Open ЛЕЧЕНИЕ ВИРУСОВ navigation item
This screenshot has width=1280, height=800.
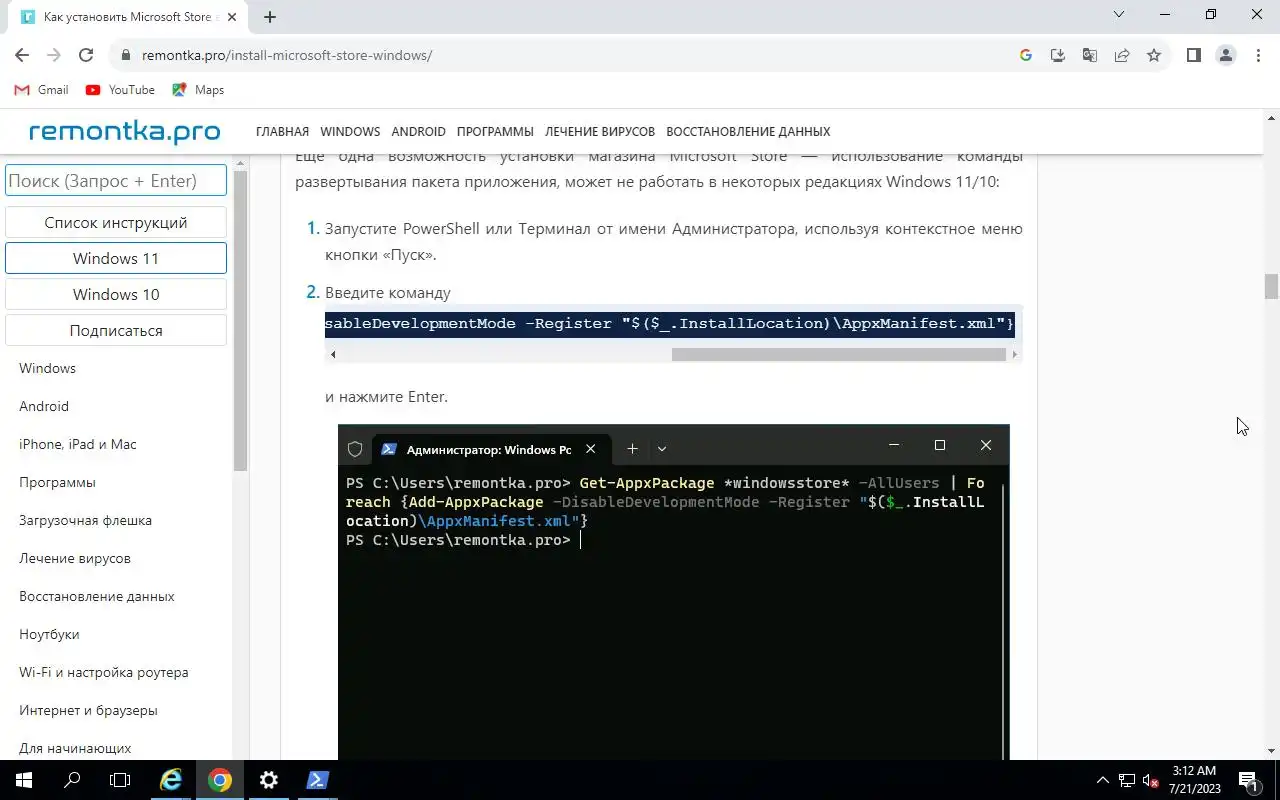pos(600,132)
